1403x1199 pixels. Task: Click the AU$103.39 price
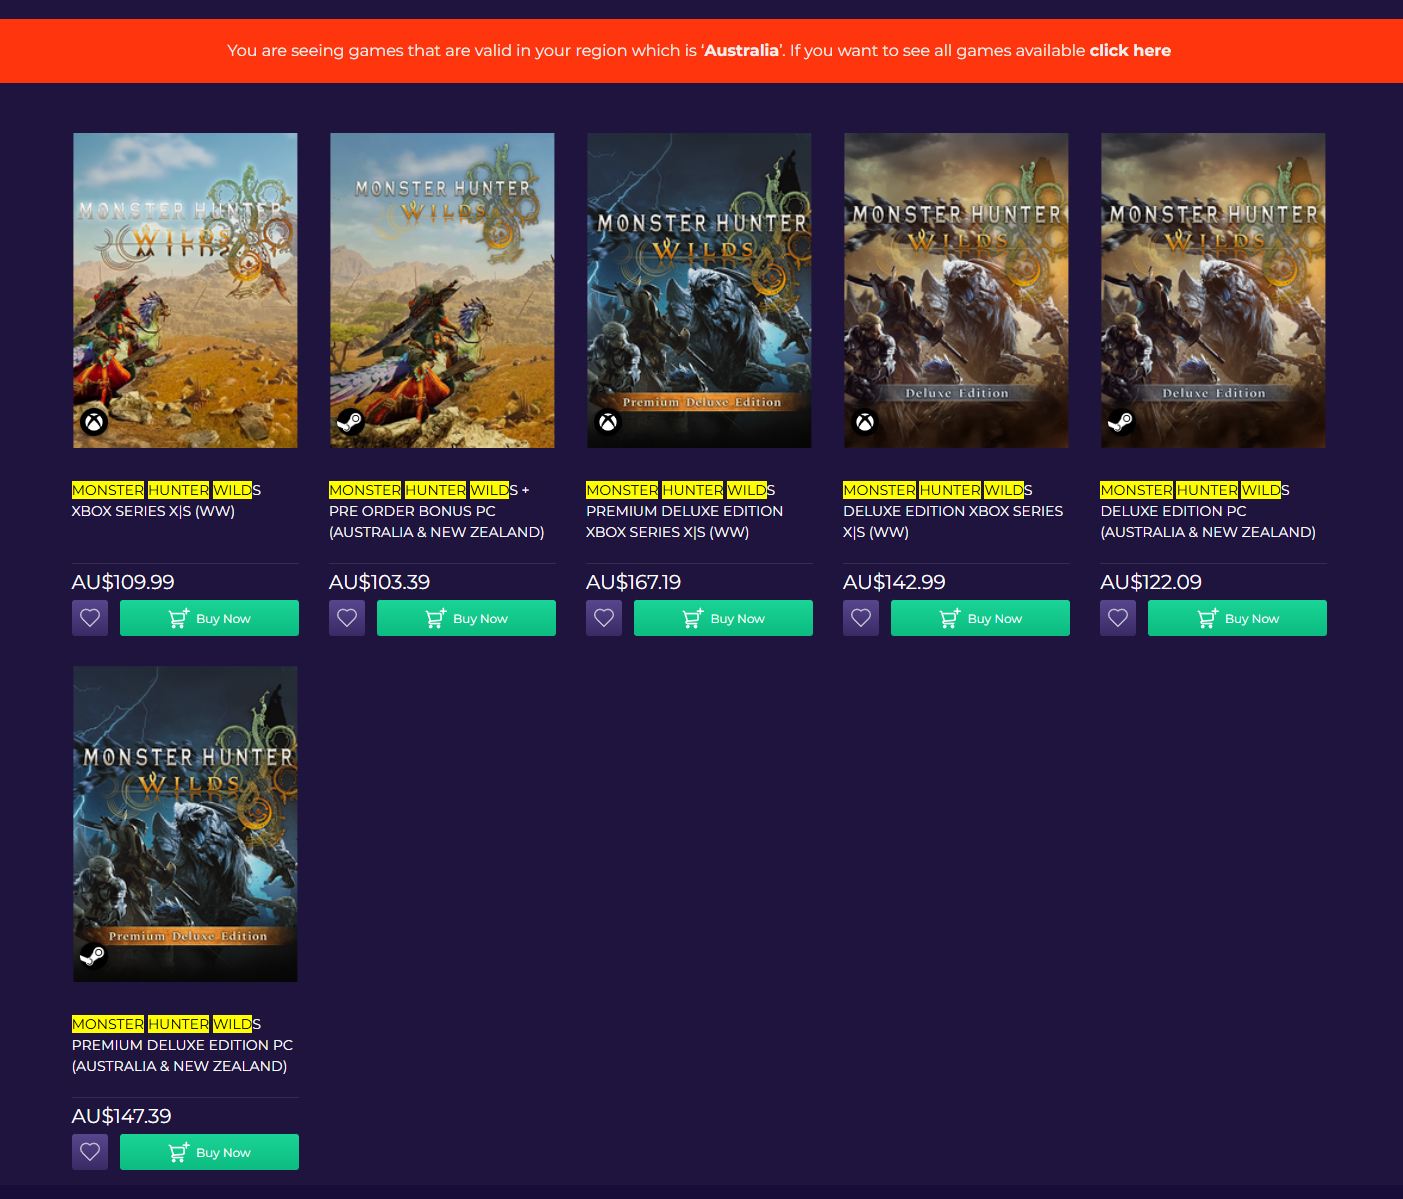pyautogui.click(x=380, y=582)
